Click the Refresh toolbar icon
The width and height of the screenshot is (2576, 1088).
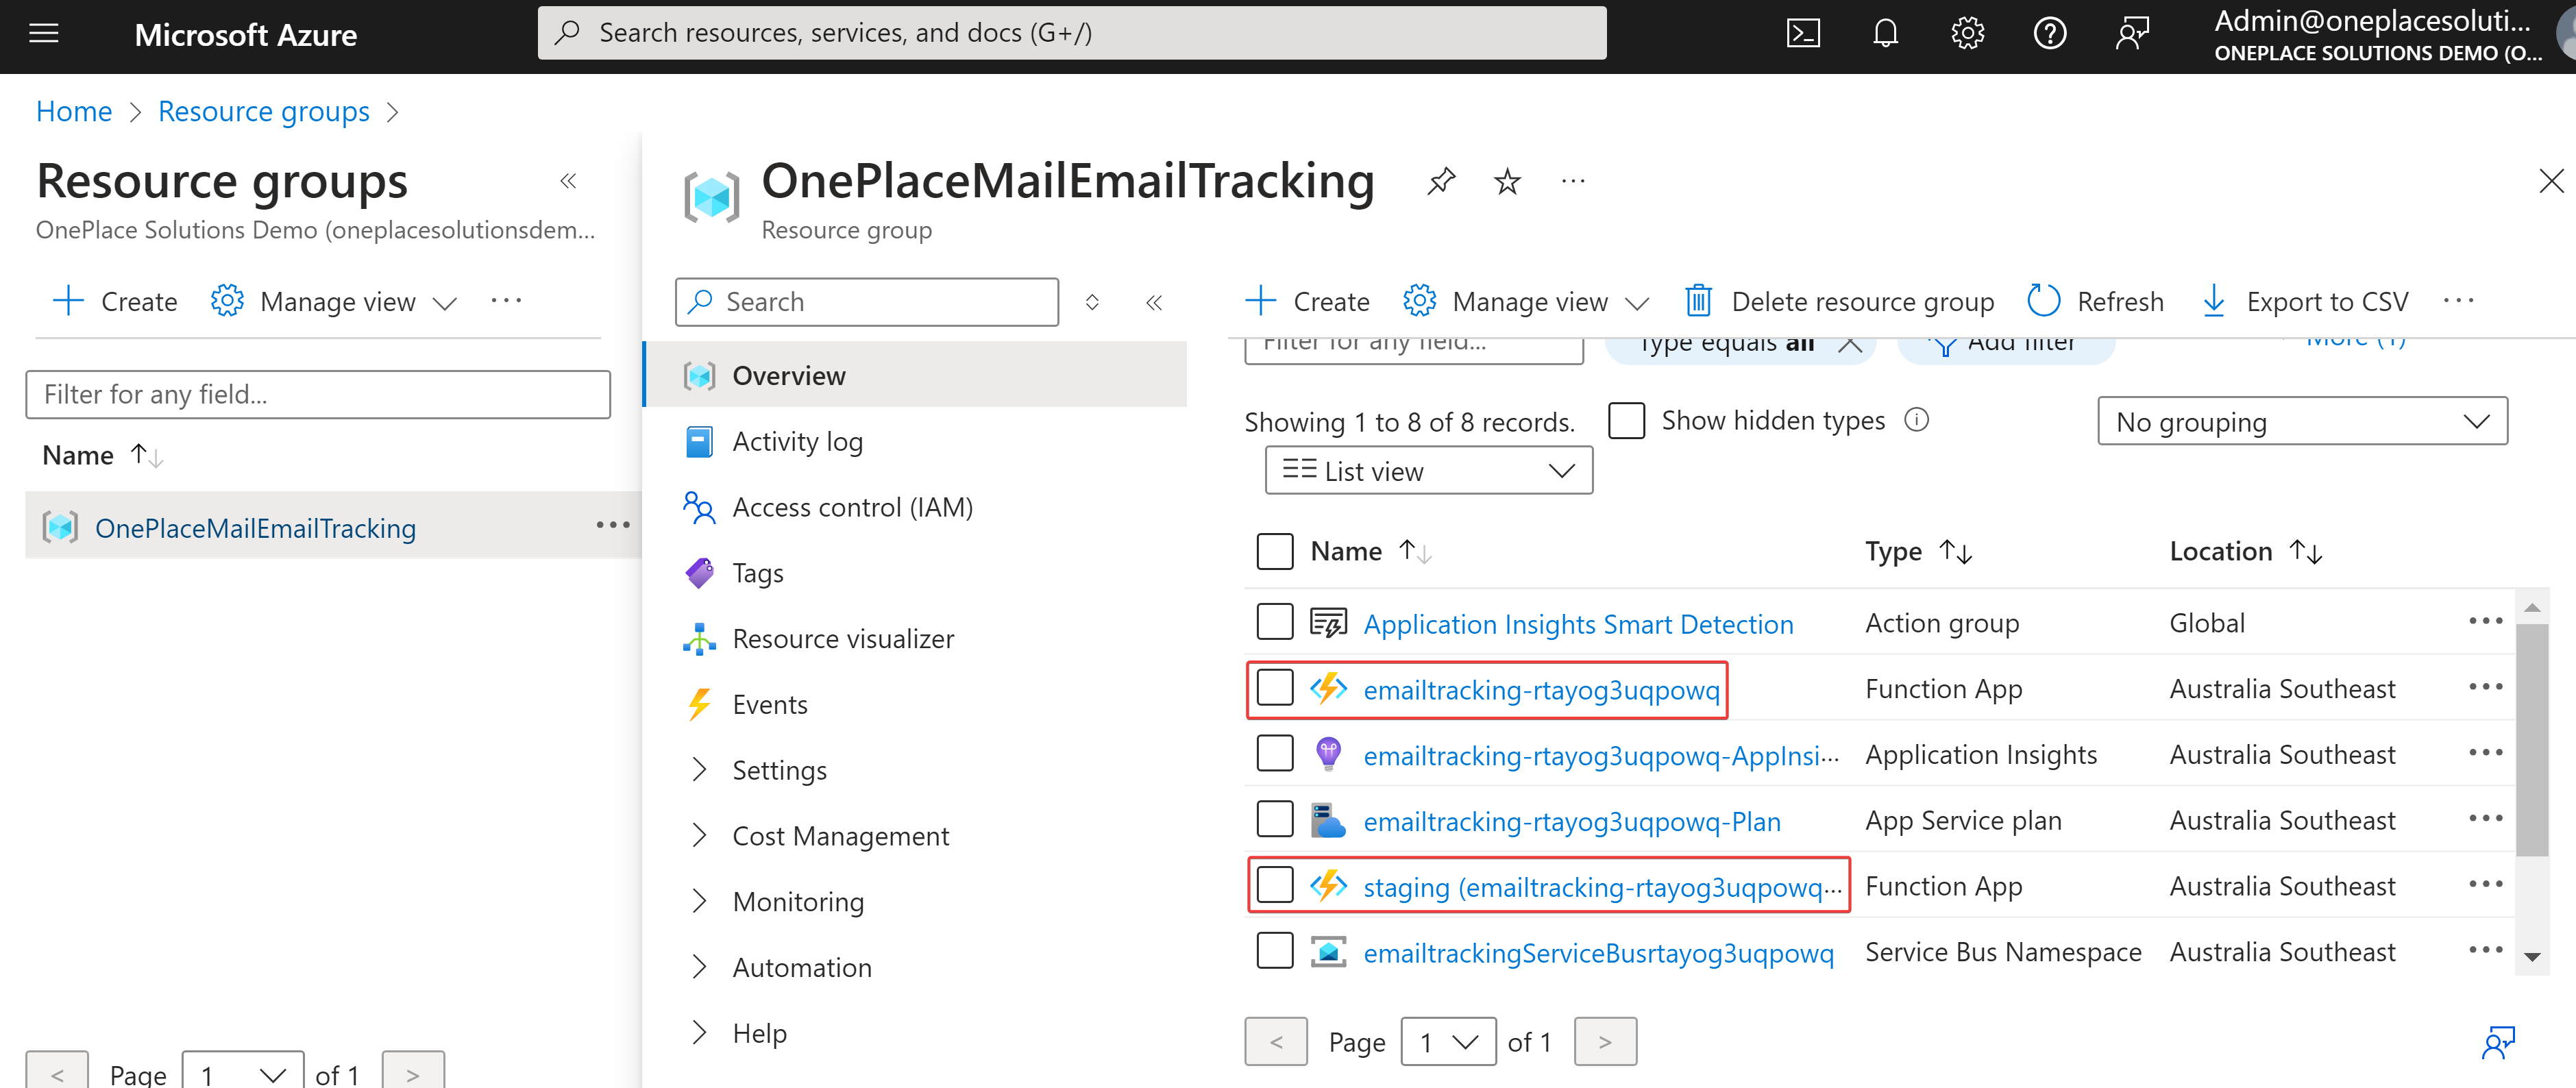2043,301
